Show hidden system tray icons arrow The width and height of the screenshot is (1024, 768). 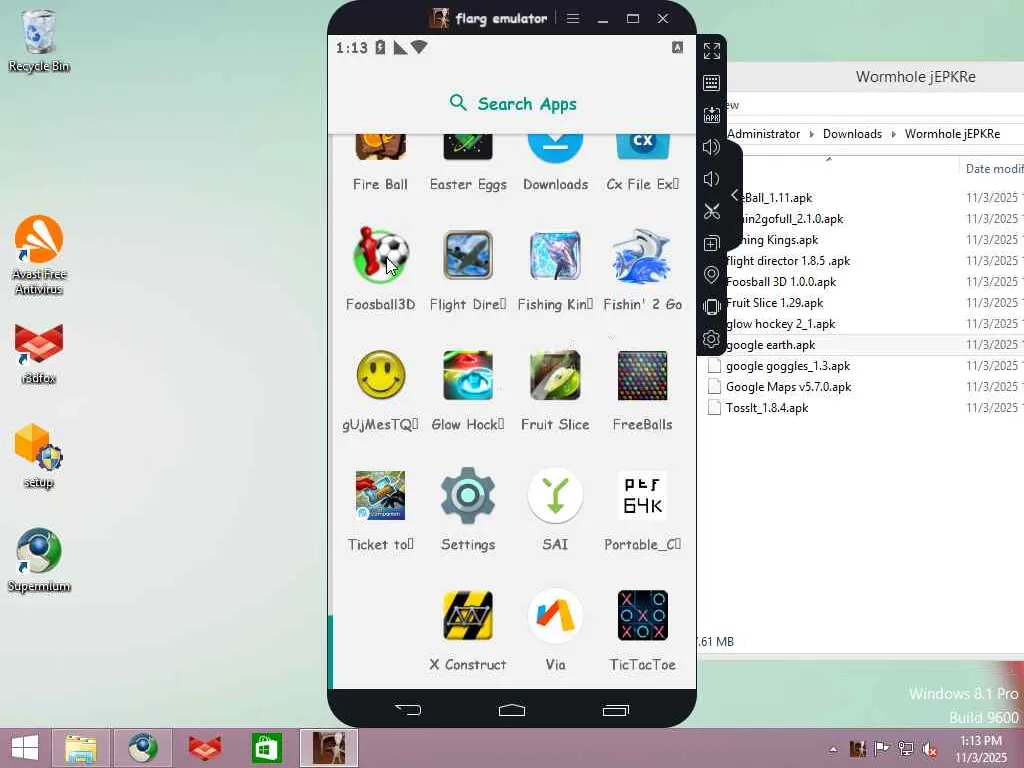[833, 749]
